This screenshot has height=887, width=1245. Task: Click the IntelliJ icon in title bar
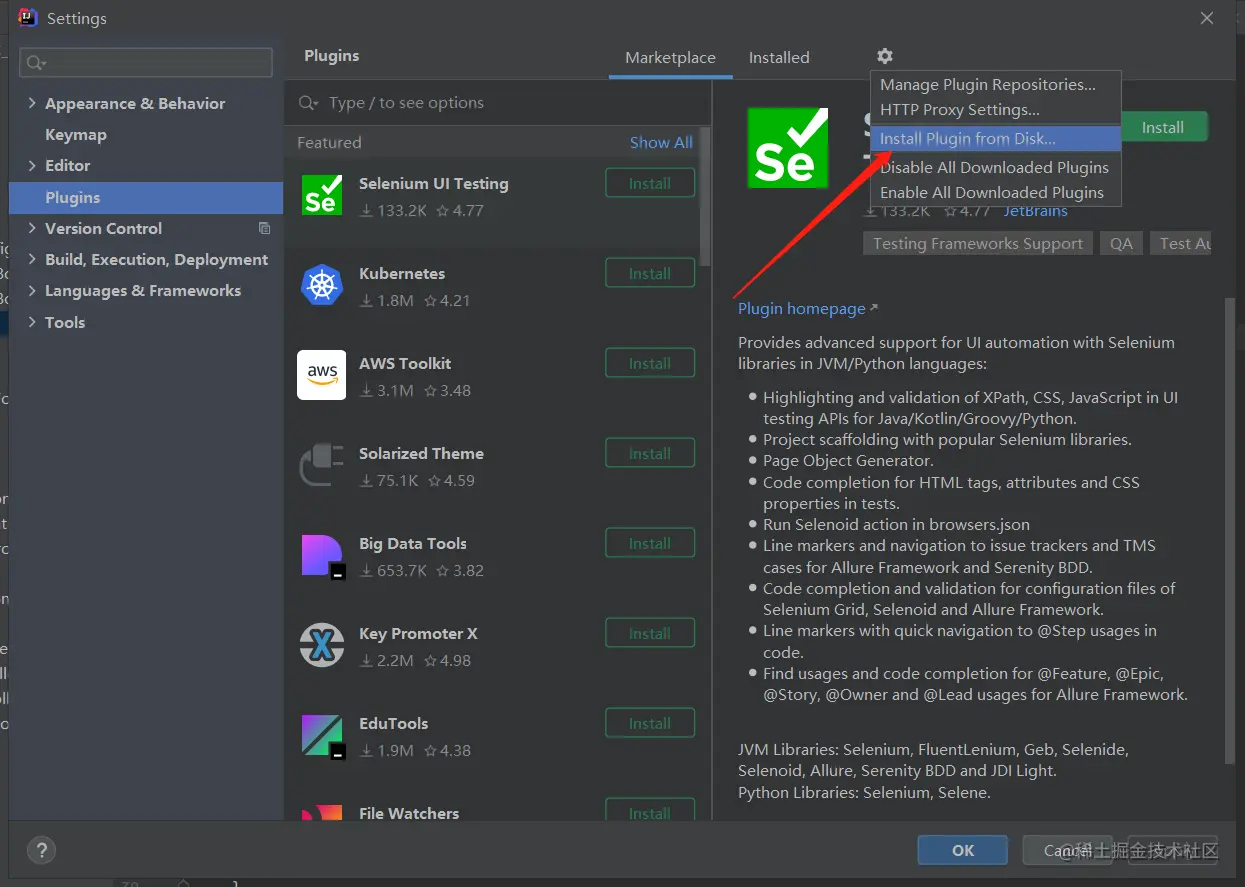(x=28, y=17)
